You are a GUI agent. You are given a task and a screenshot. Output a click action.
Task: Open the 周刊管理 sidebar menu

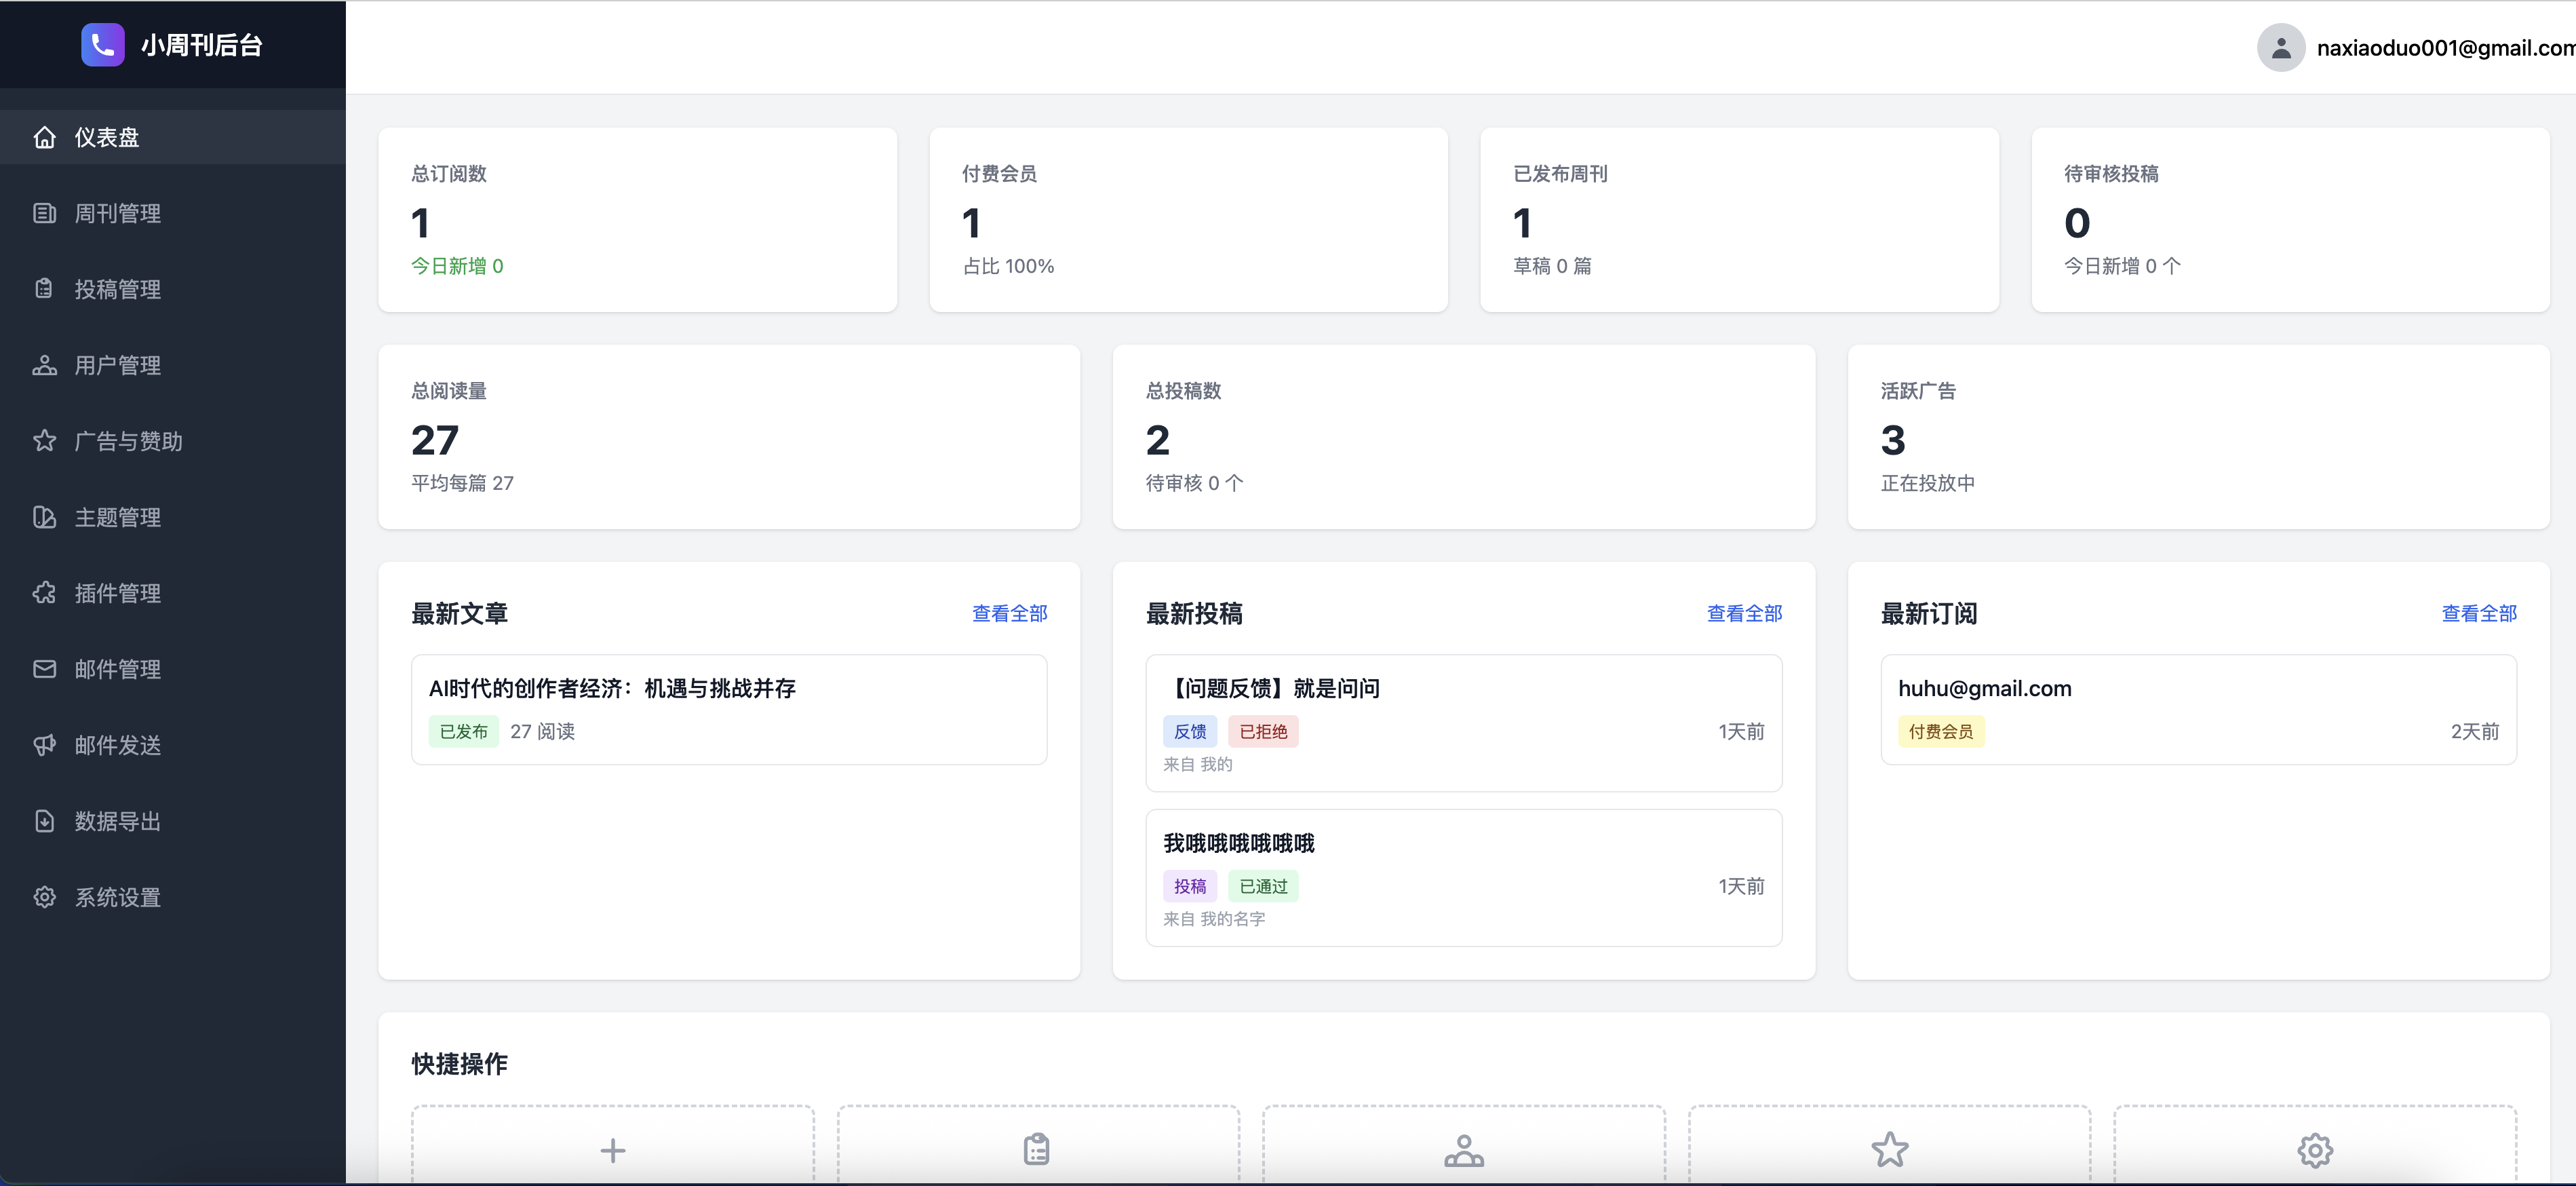118,213
